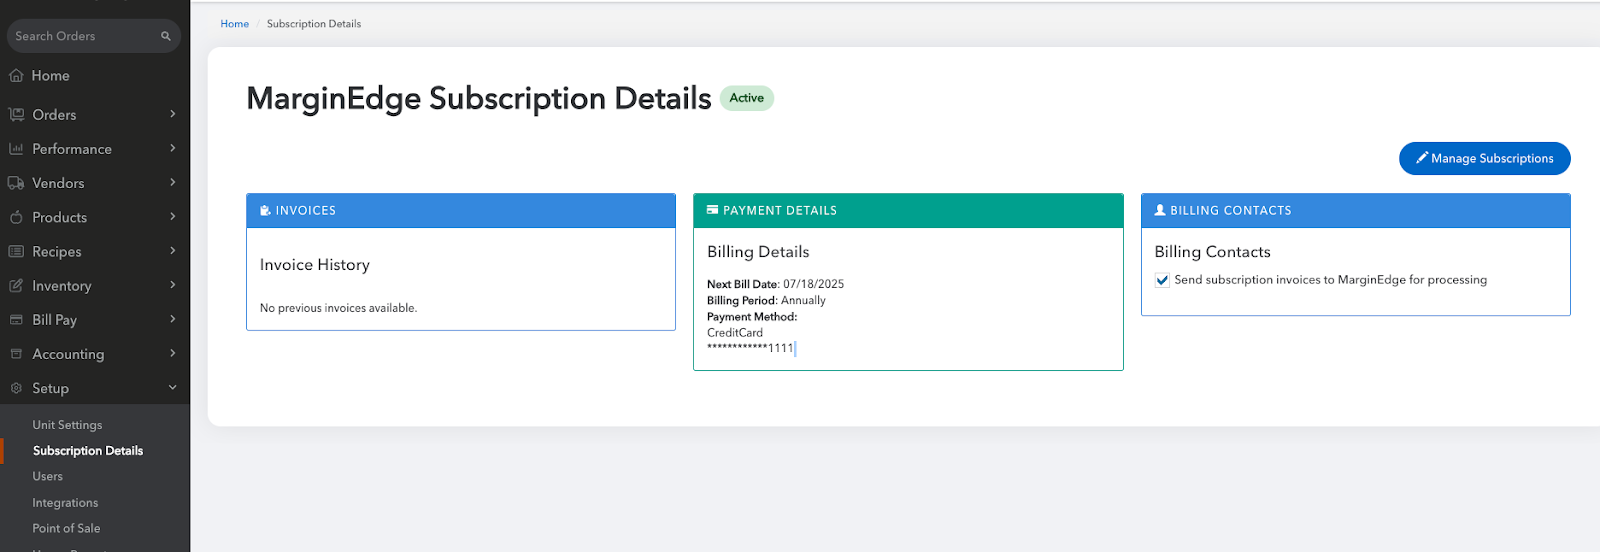Uncheck Send subscription invoices to MarginEdge checkbox
Screen dimensions: 1600x552
pyautogui.click(x=1162, y=280)
